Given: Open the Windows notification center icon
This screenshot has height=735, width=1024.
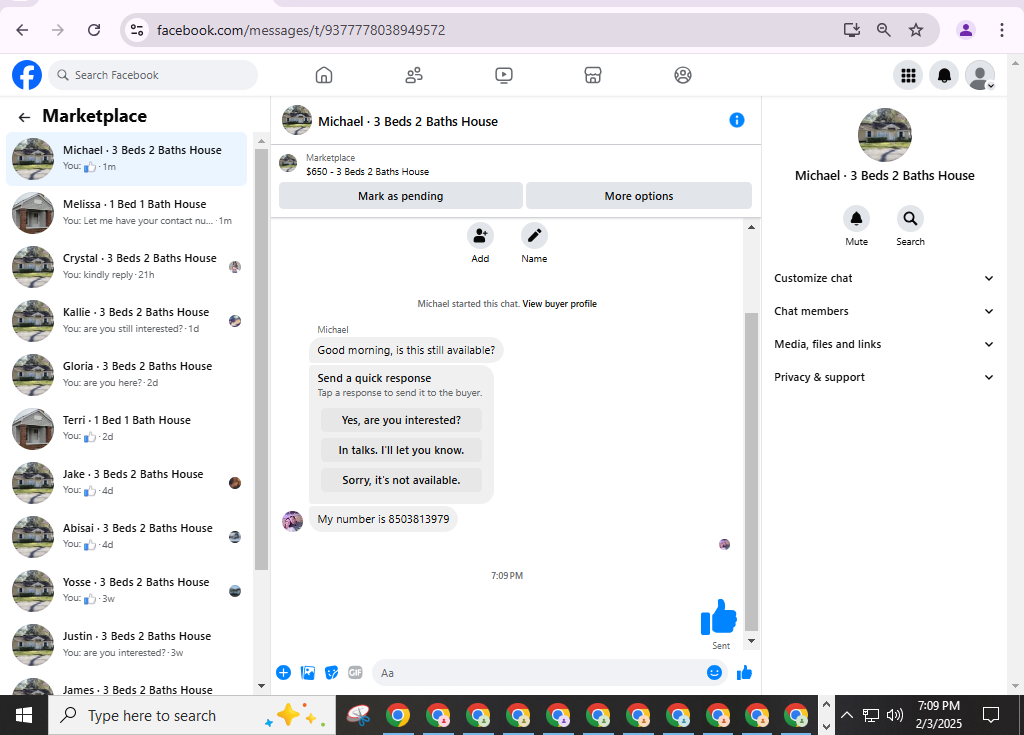Looking at the screenshot, I should pyautogui.click(x=991, y=715).
